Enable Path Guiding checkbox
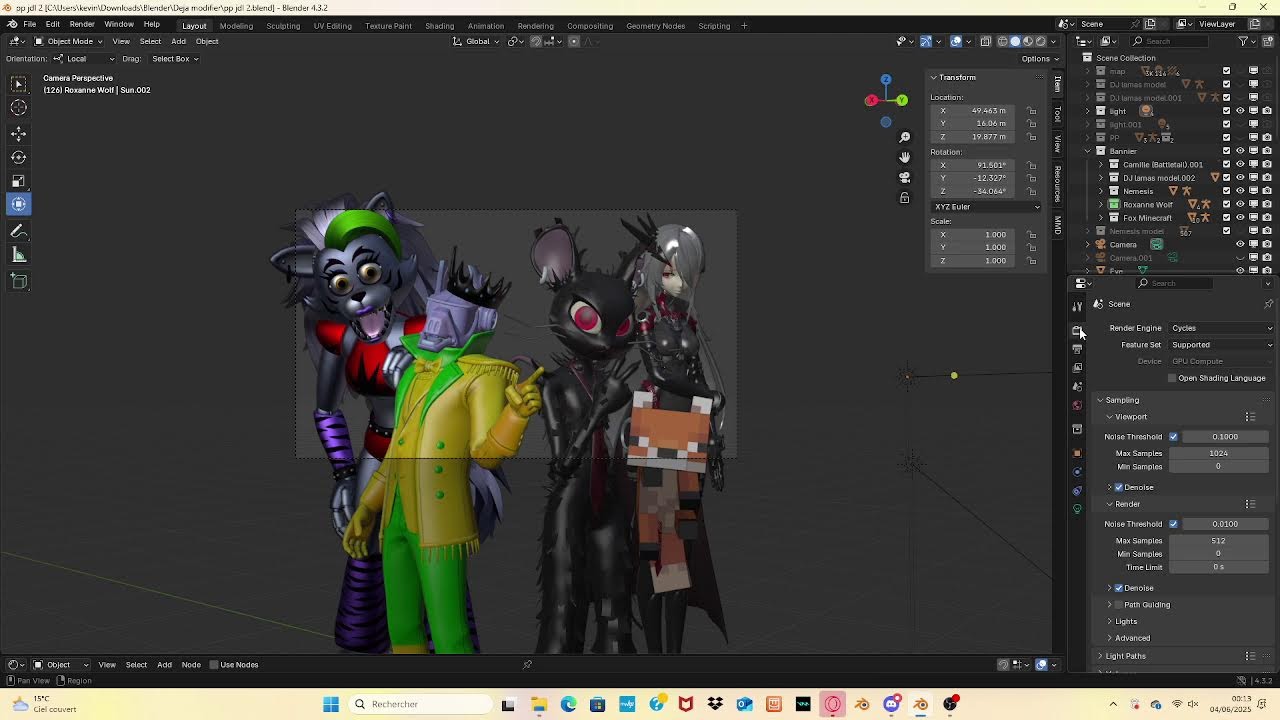The height and width of the screenshot is (720, 1280). point(1119,605)
